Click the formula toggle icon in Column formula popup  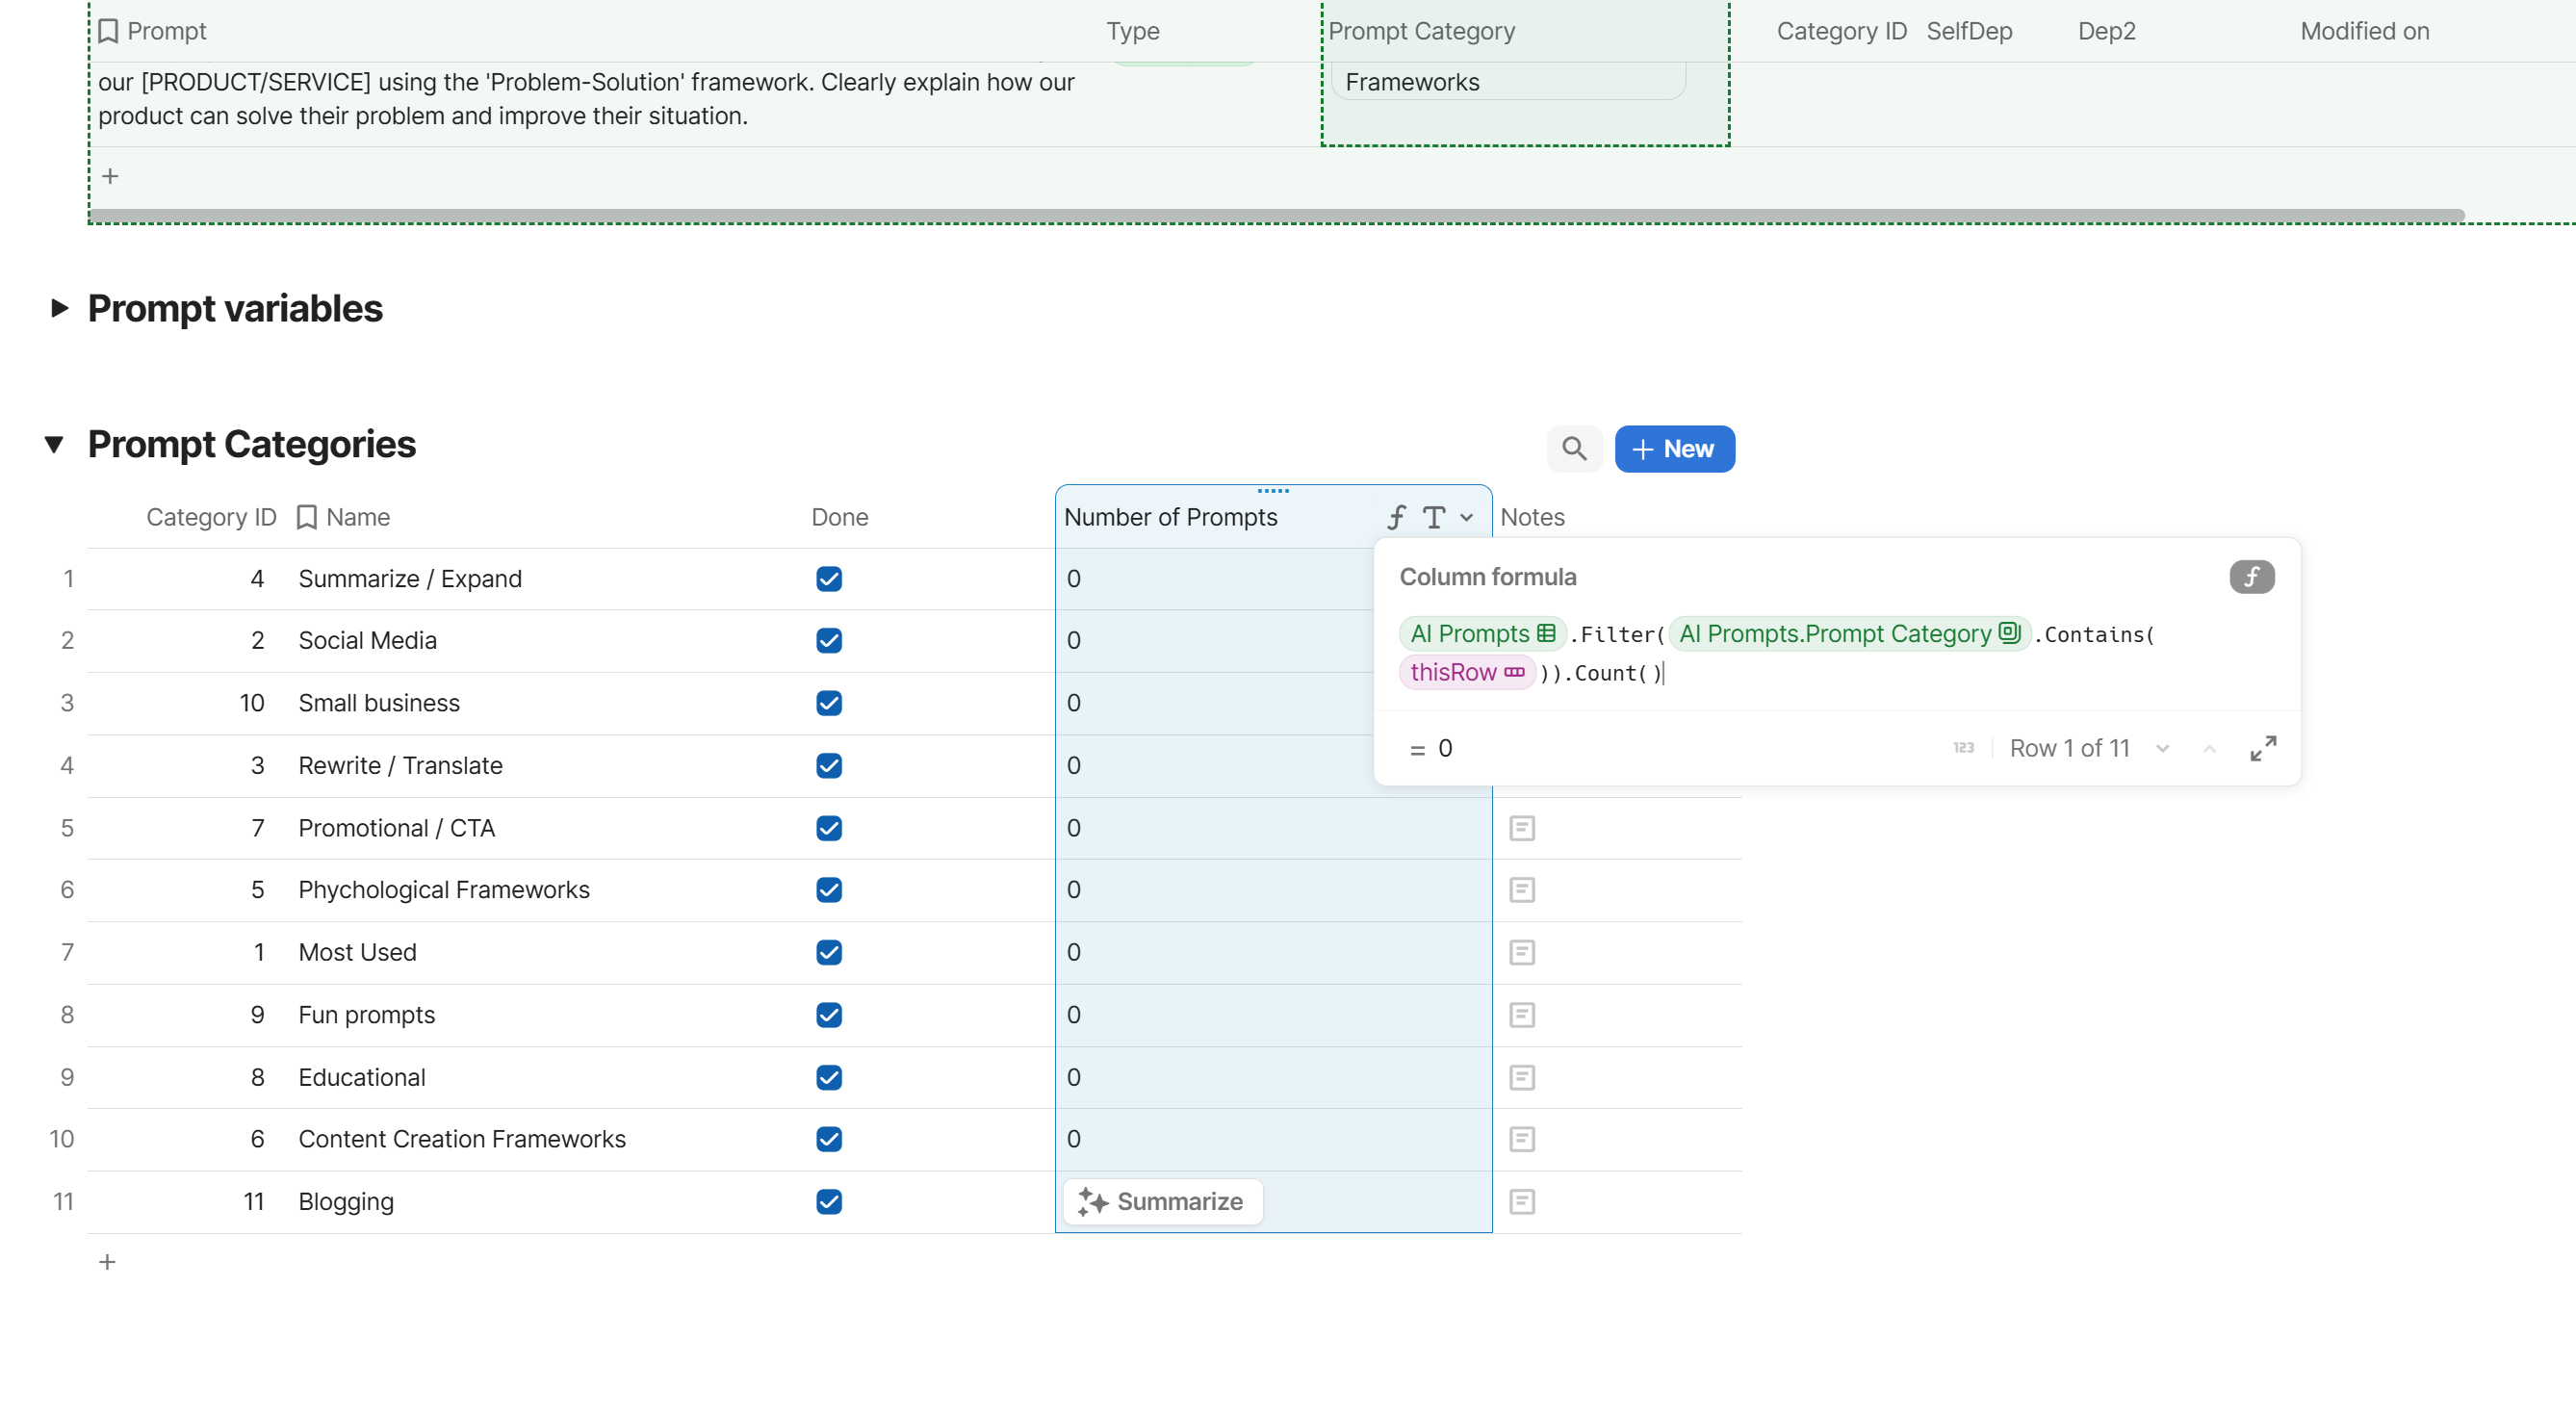pos(2251,577)
